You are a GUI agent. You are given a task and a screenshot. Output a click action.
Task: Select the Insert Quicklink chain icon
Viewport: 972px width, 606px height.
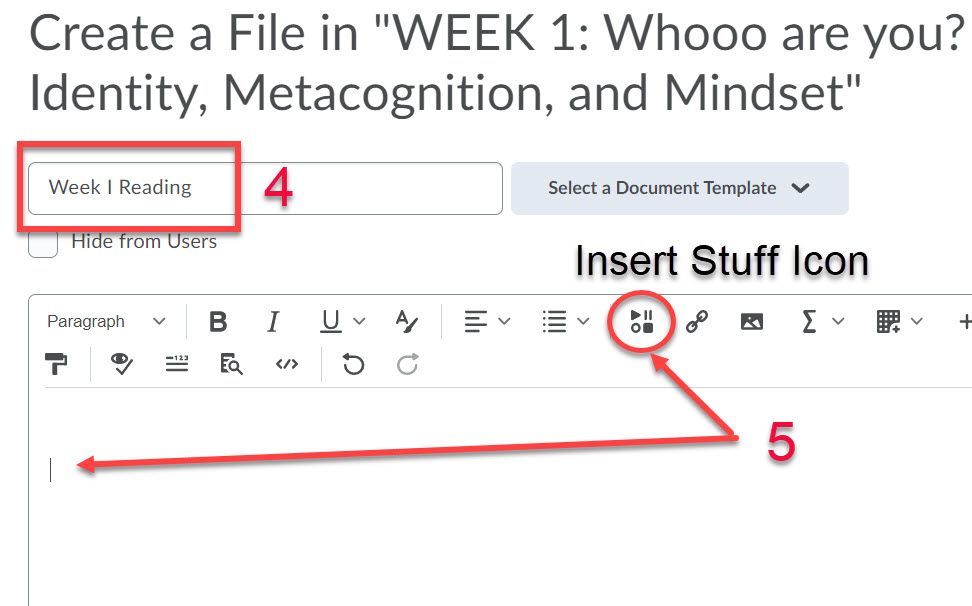click(x=697, y=321)
